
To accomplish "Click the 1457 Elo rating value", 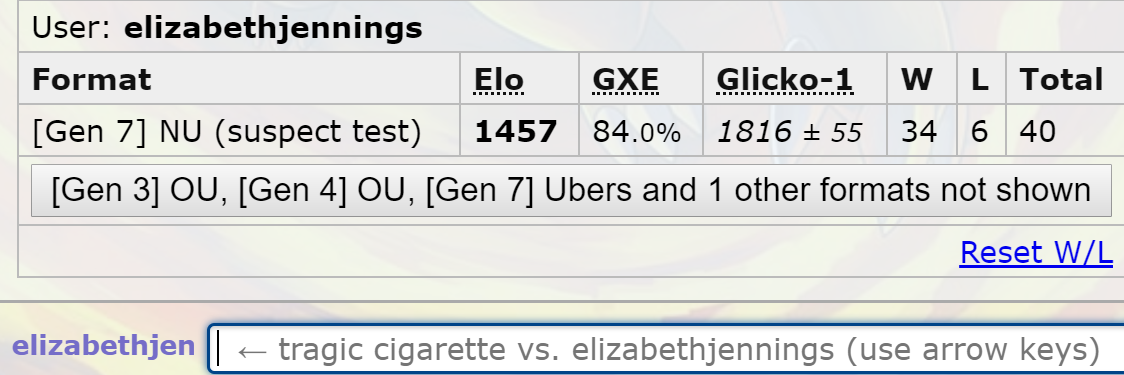I will pos(515,132).
